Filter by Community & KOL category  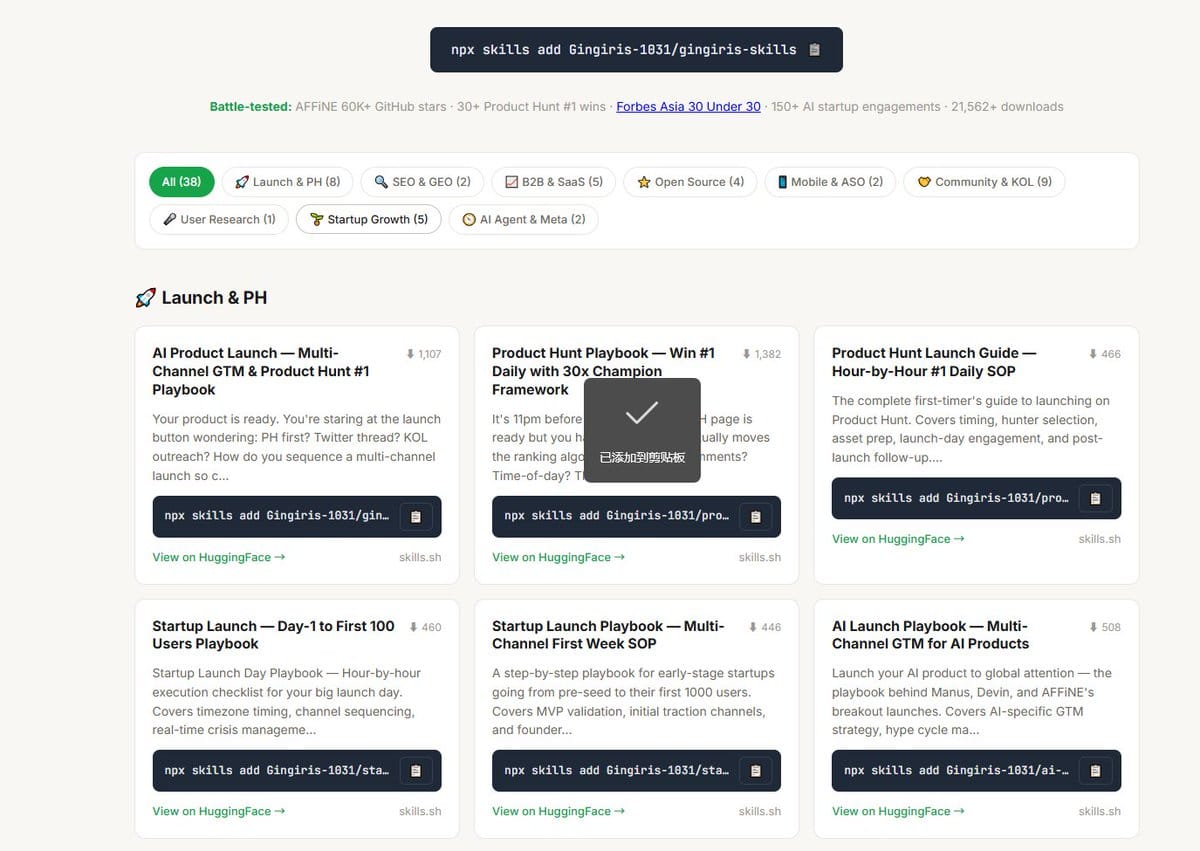pos(984,182)
